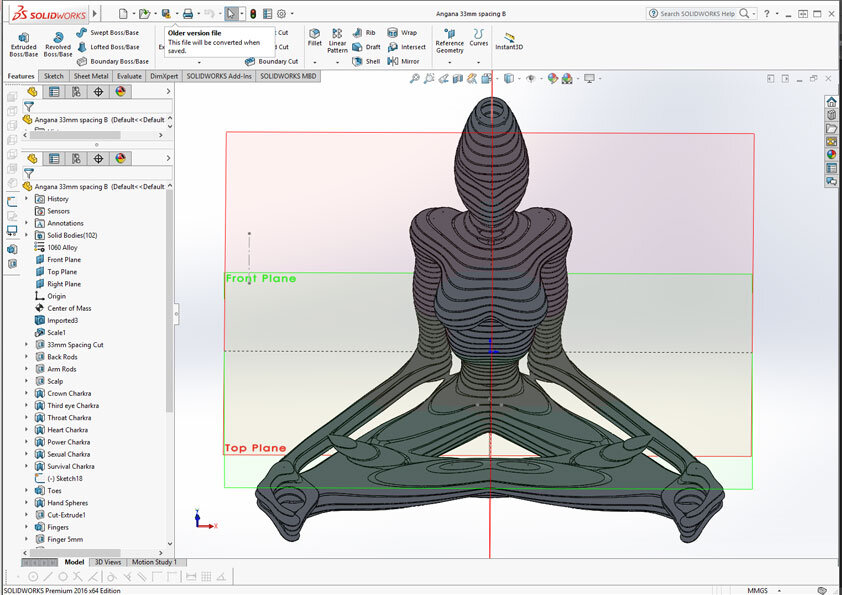This screenshot has height=595, width=842.
Task: Select the Mirror feature tool
Action: 403,61
